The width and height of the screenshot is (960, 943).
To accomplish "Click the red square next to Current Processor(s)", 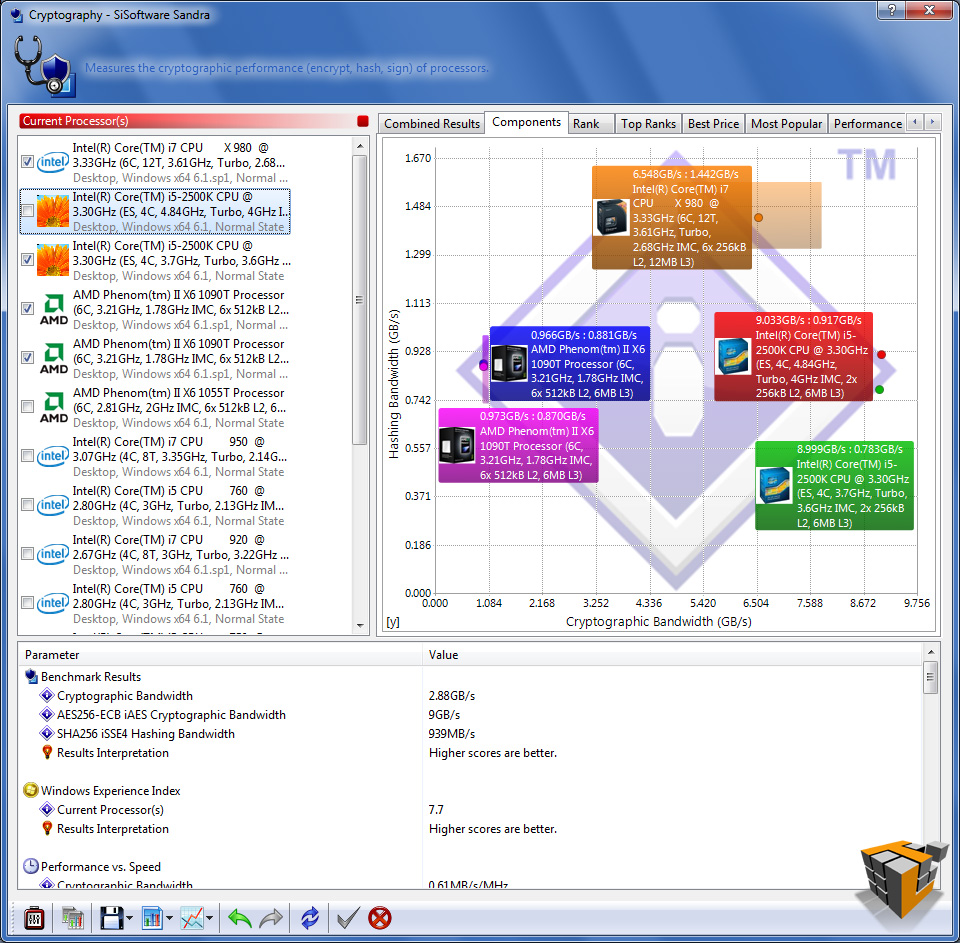I will tap(362, 121).
